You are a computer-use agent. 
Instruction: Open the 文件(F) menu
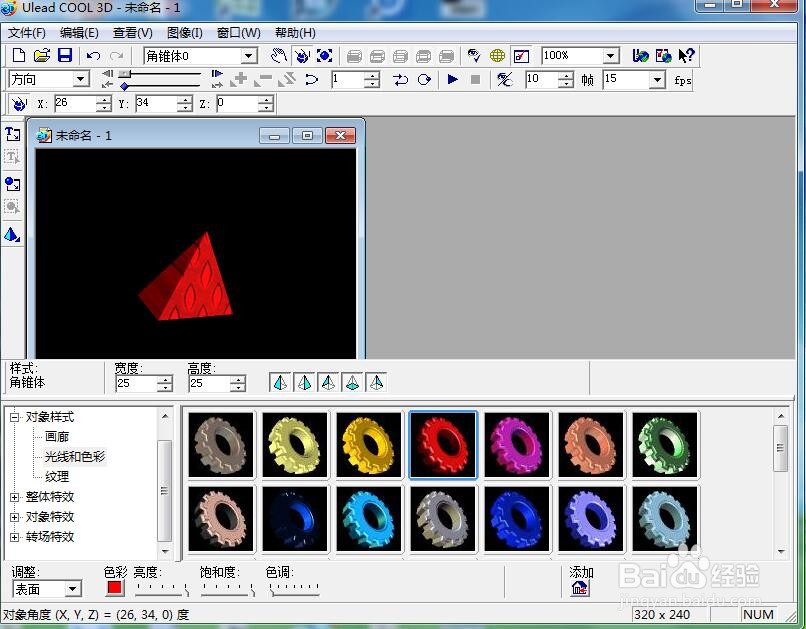pyautogui.click(x=27, y=33)
